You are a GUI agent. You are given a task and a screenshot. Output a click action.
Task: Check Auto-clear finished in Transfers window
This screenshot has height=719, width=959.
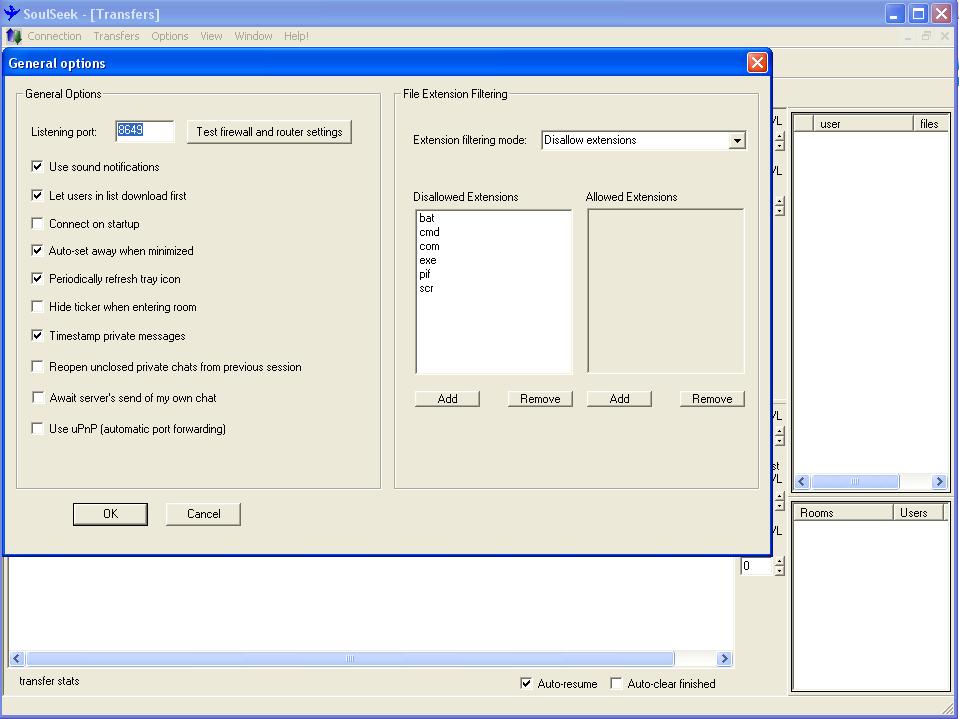tap(616, 684)
